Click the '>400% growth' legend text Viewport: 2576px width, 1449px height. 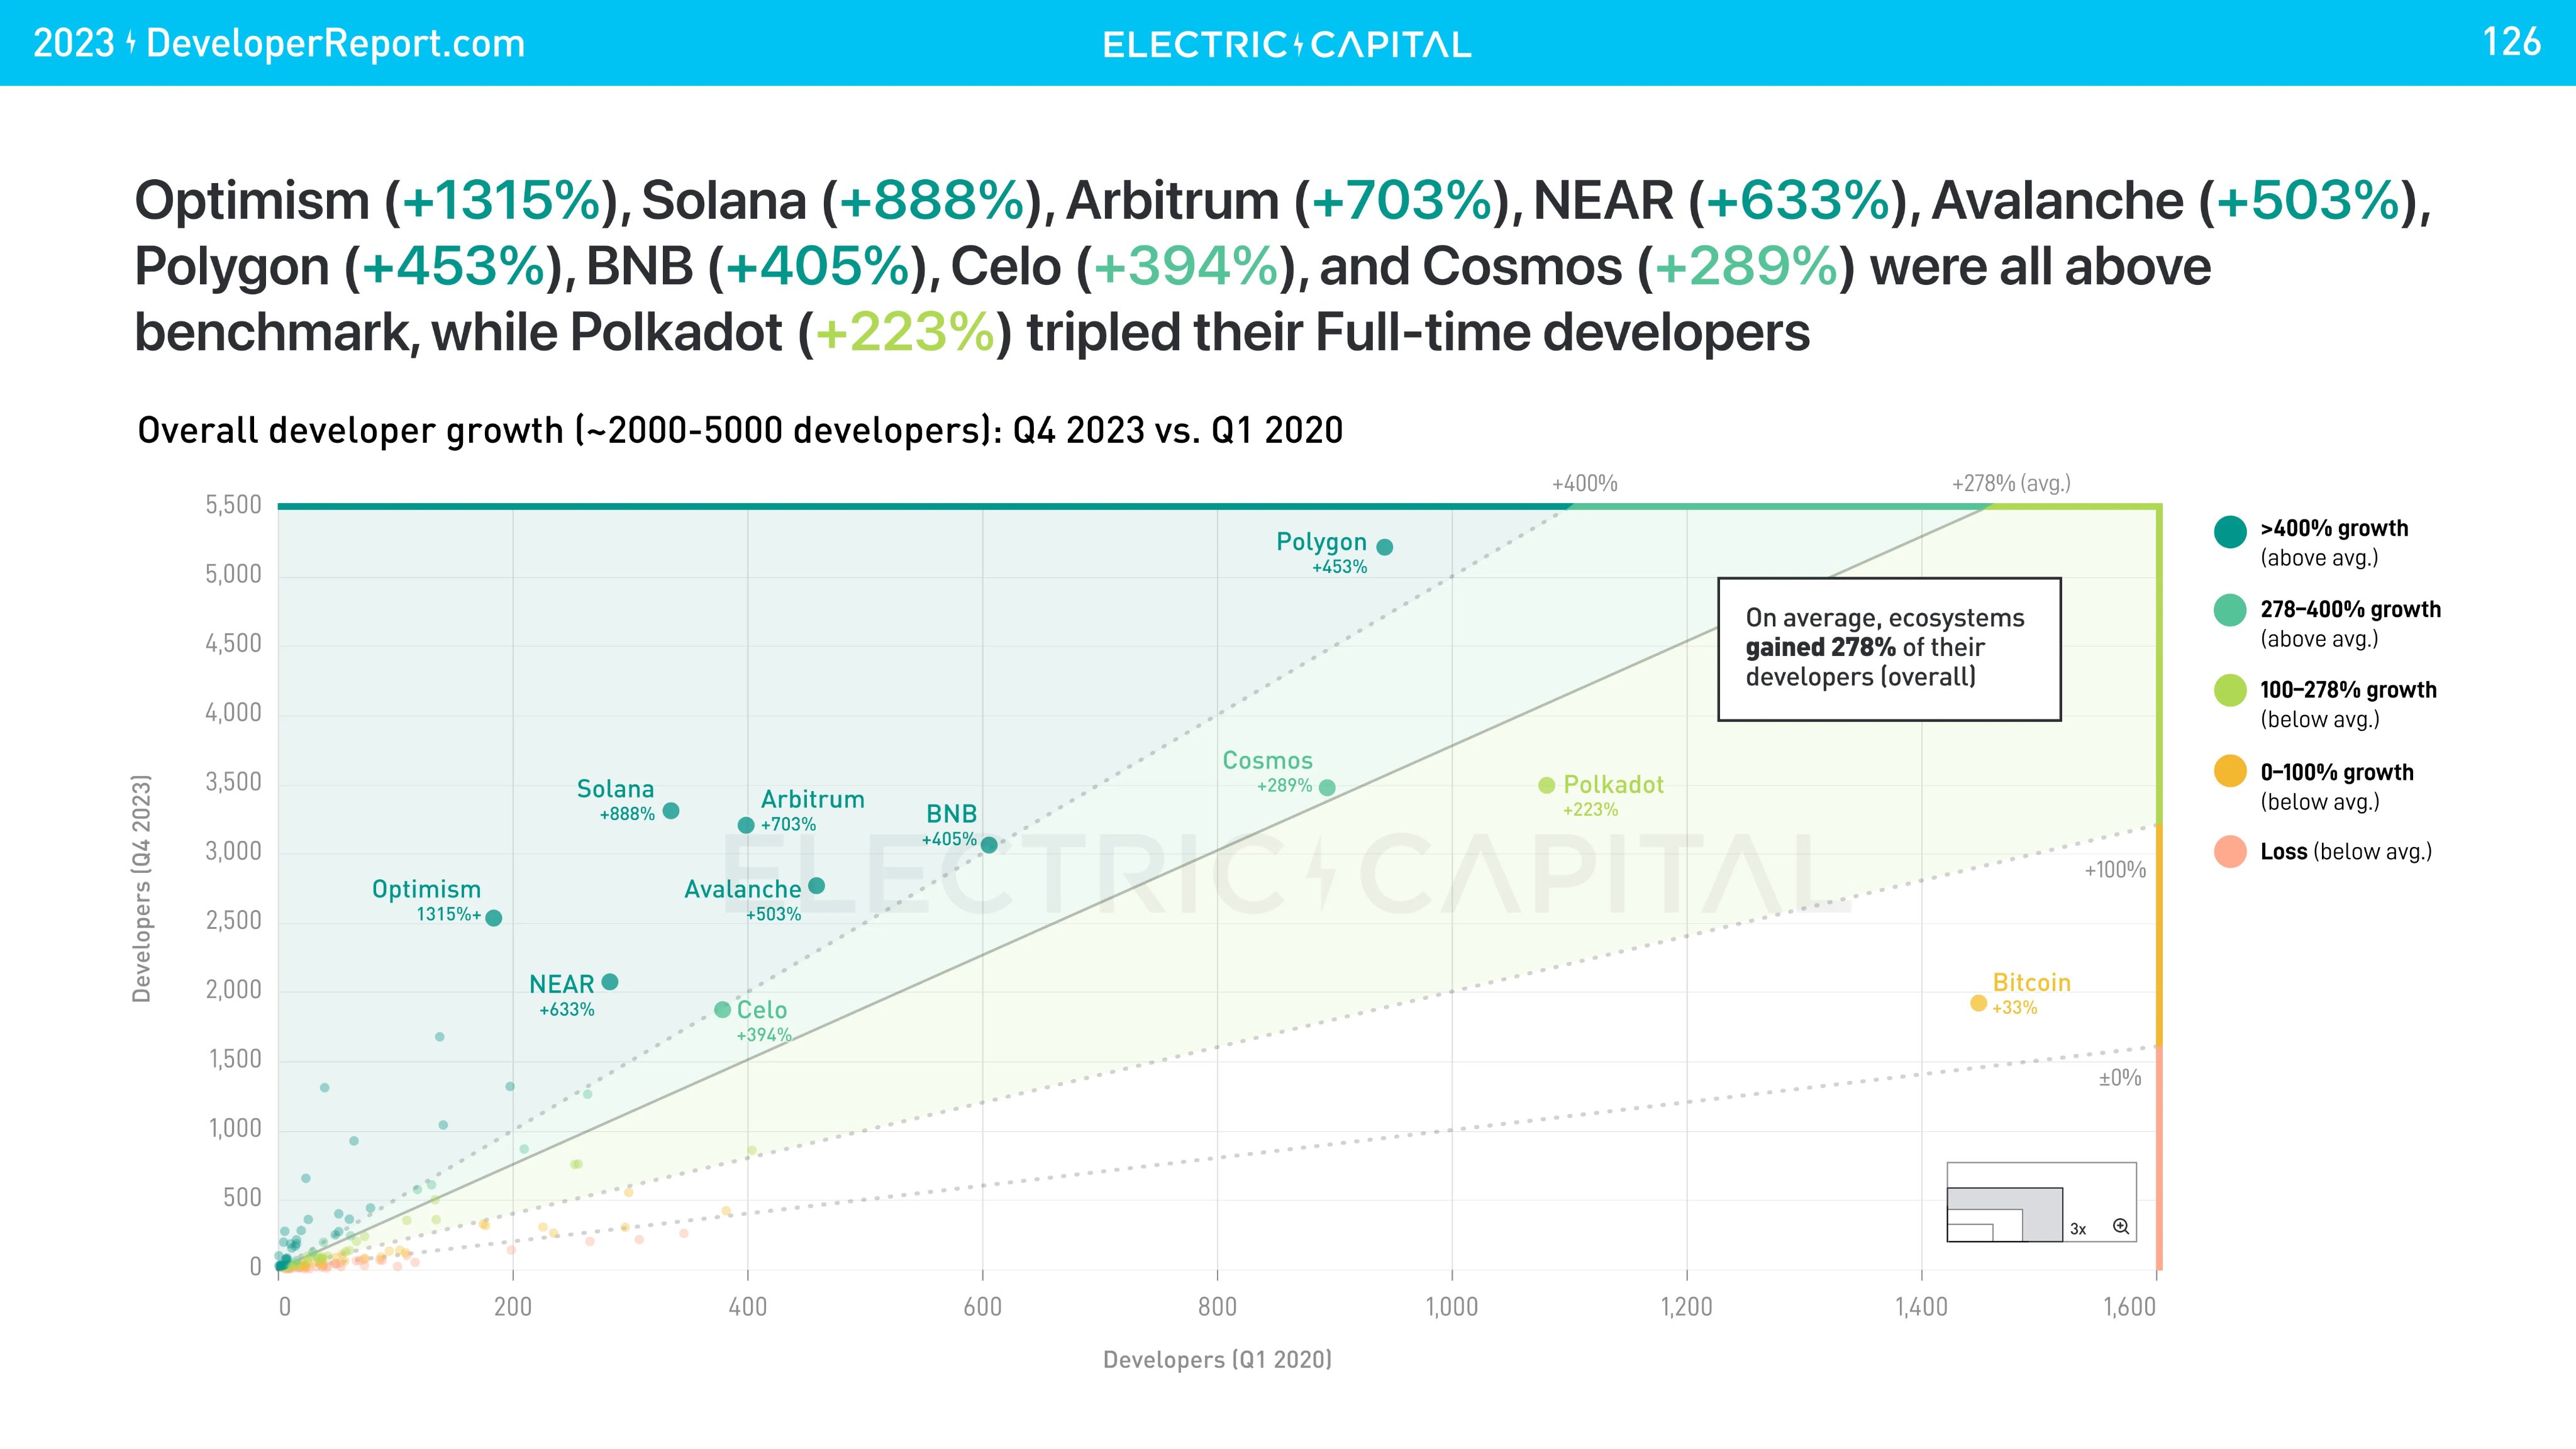2334,528
